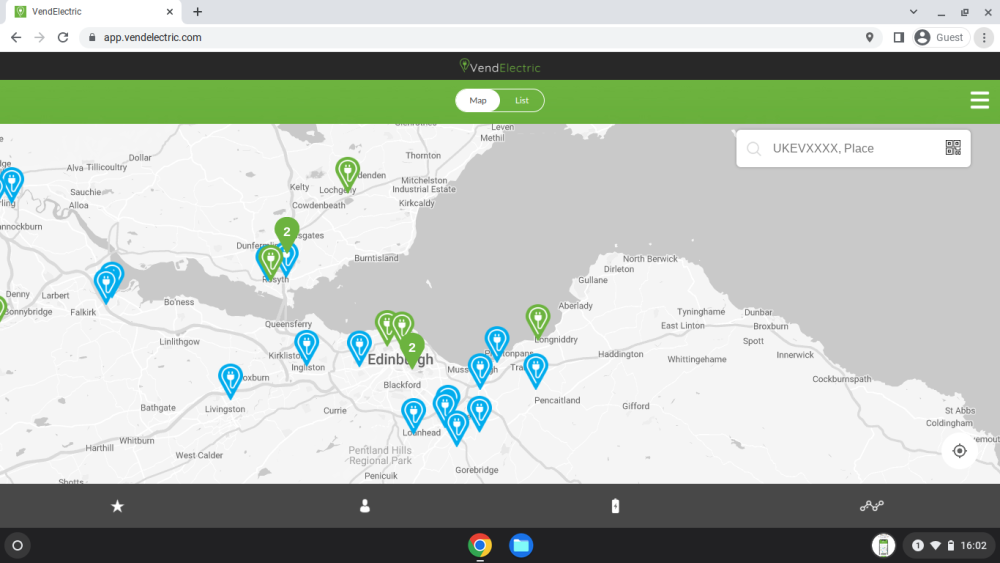
Task: Click the location permission icon in address bar
Action: [869, 38]
